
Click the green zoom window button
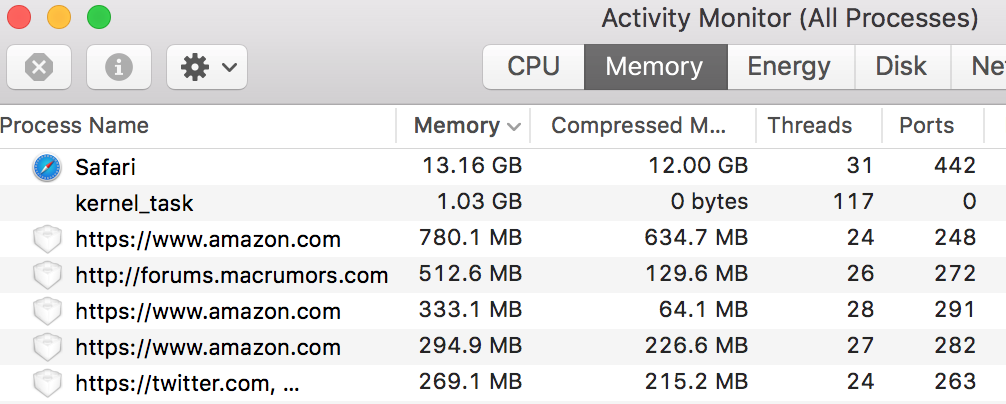[x=99, y=17]
